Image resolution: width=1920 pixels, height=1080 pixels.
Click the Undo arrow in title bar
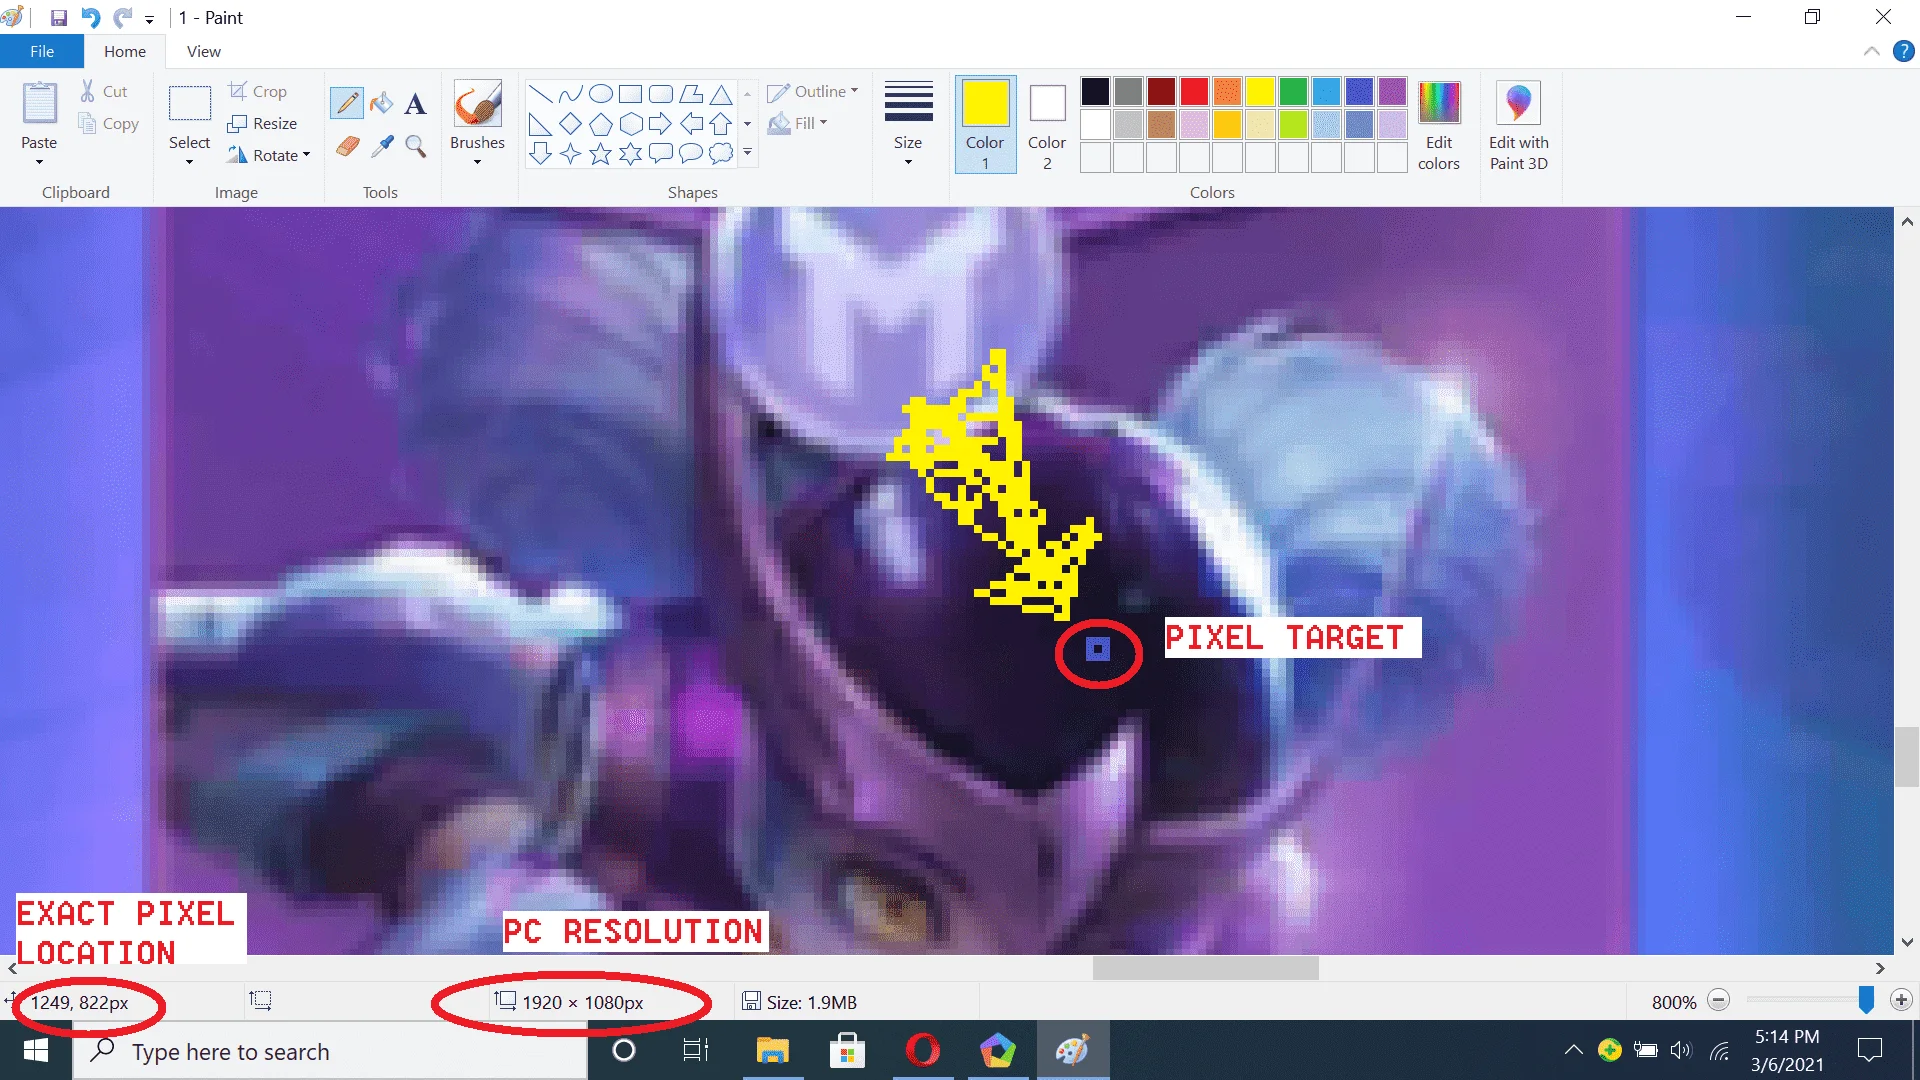click(90, 18)
